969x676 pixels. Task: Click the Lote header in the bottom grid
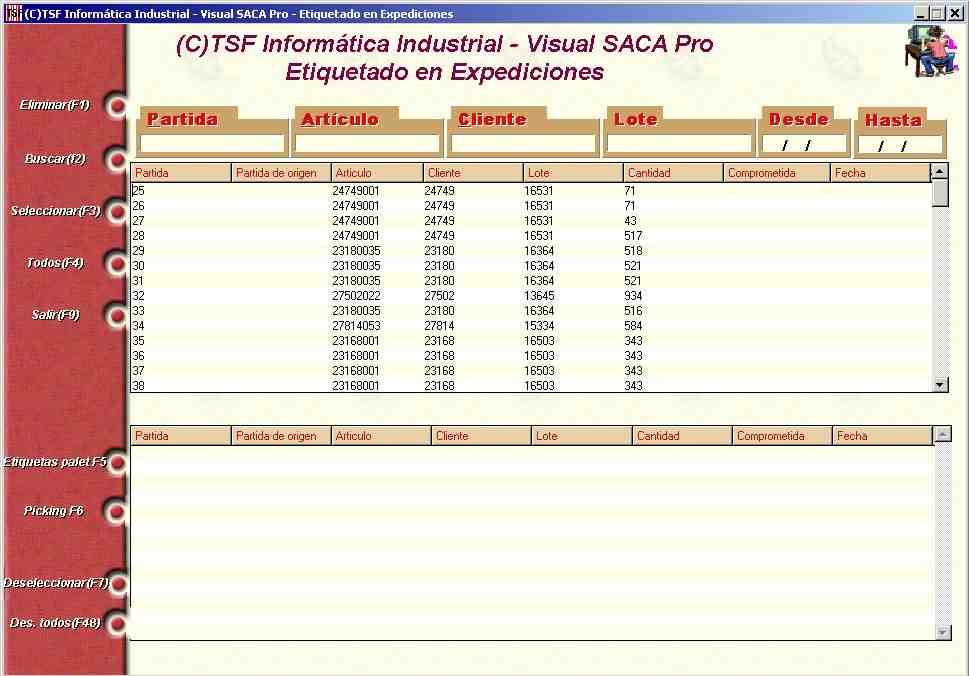pyautogui.click(x=582, y=436)
